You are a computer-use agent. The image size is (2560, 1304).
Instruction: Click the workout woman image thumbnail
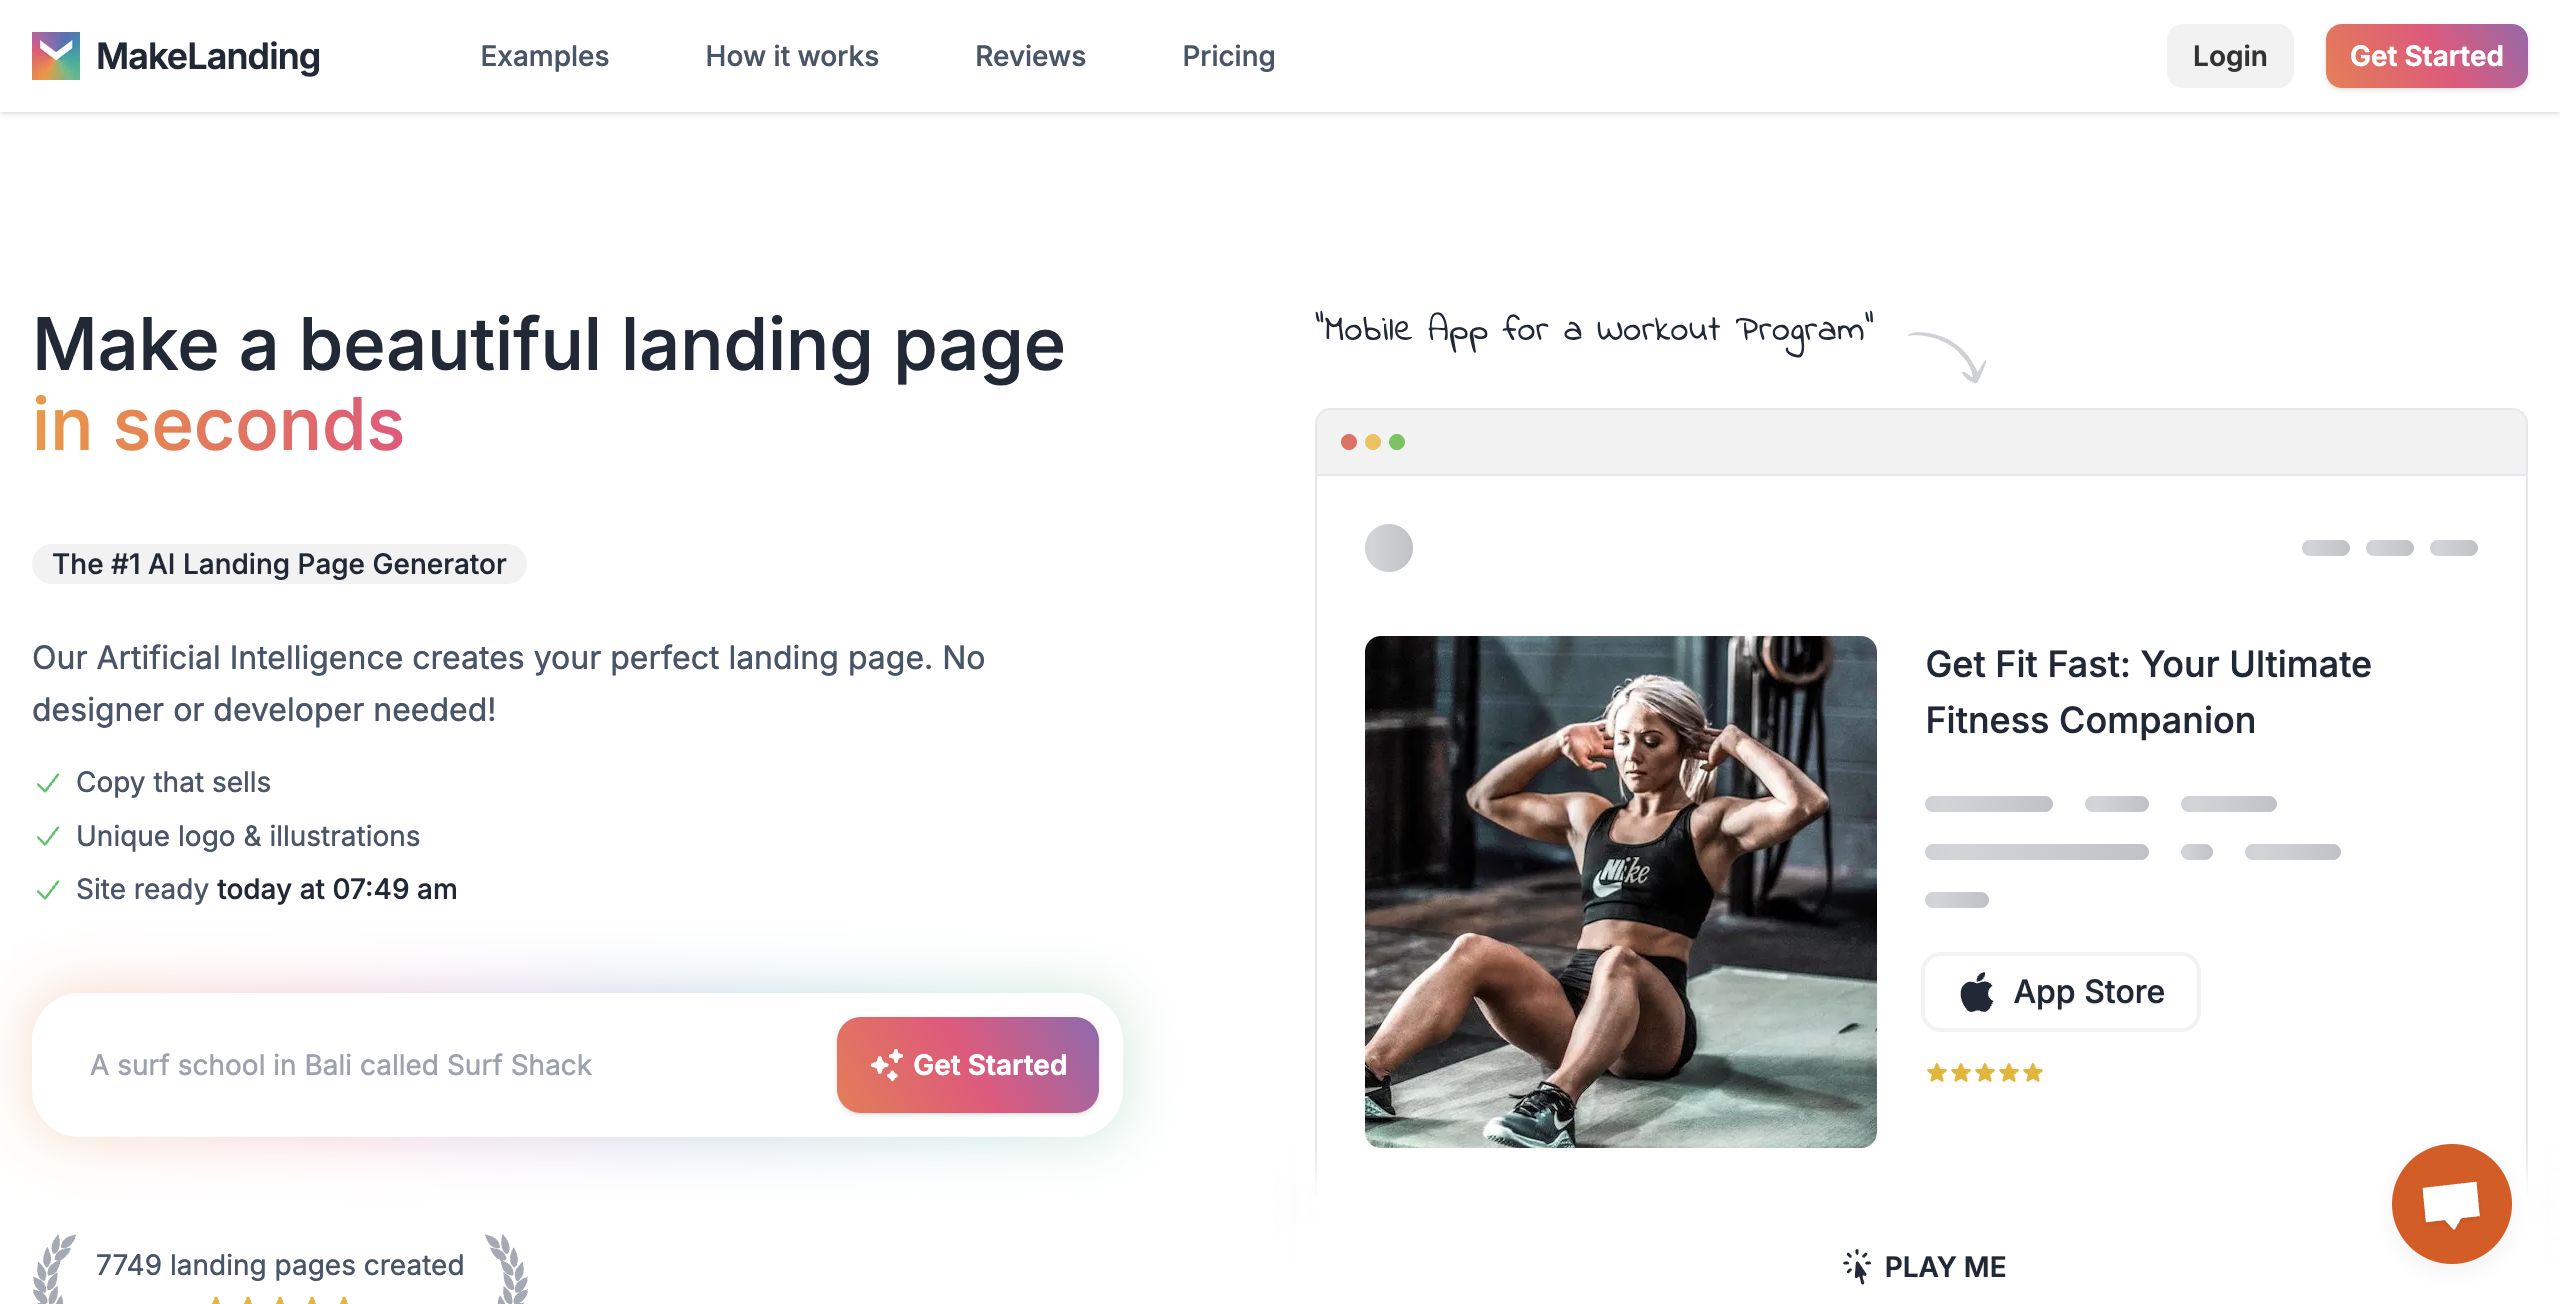click(x=1620, y=892)
